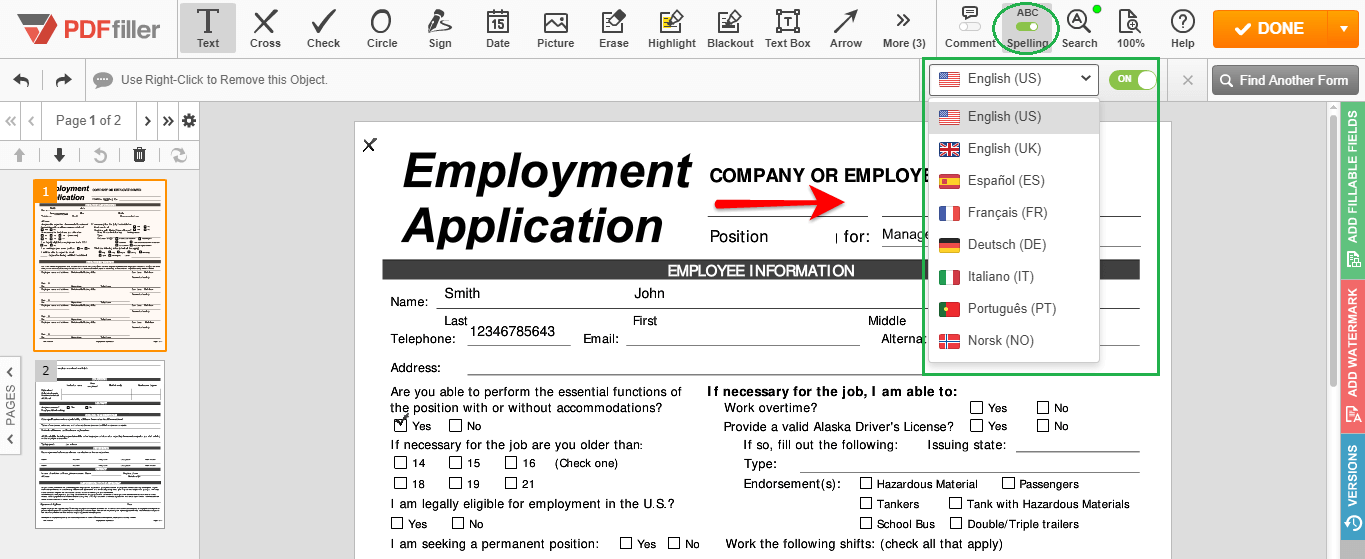1365x559 pixels.
Task: Turn off the spell check ON switch
Action: (x=1132, y=79)
